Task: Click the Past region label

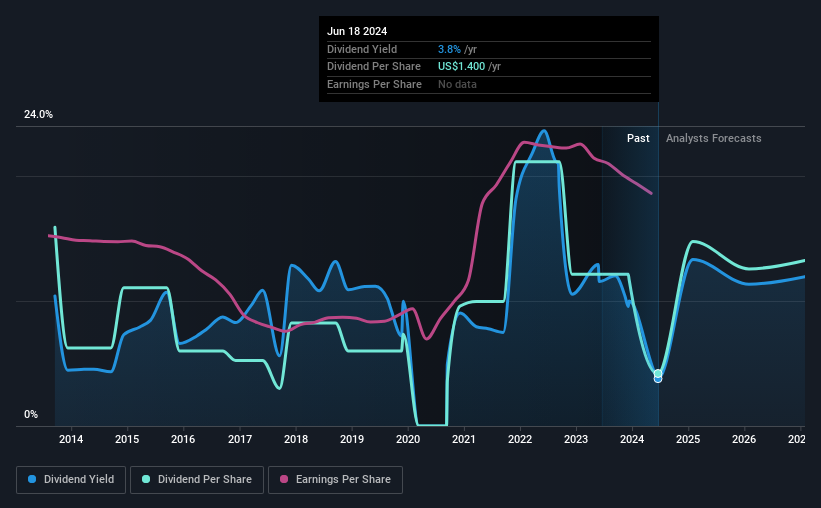Action: coord(638,138)
